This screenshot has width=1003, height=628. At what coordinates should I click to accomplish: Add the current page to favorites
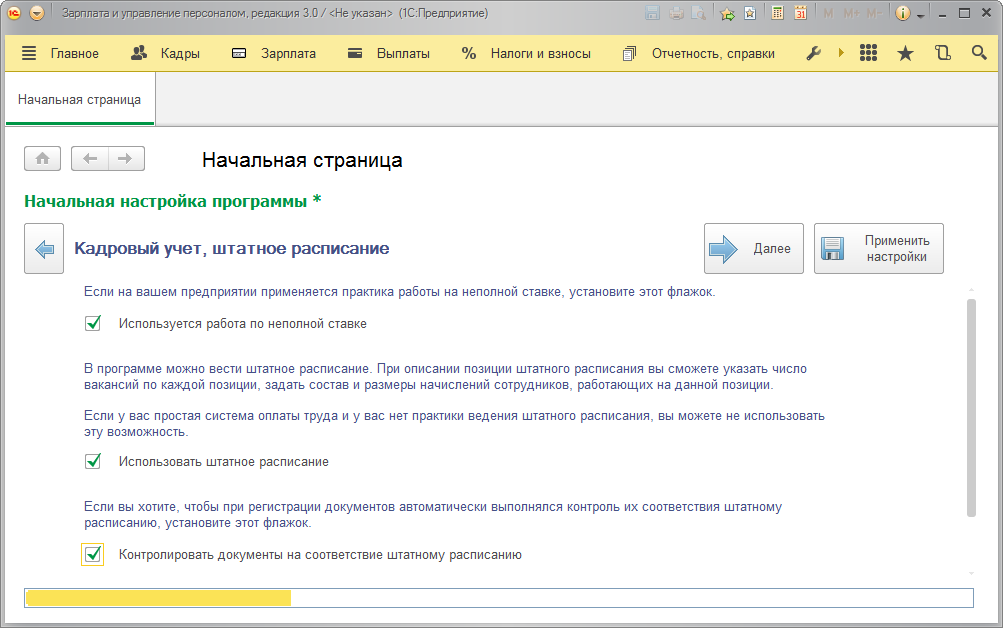727,14
